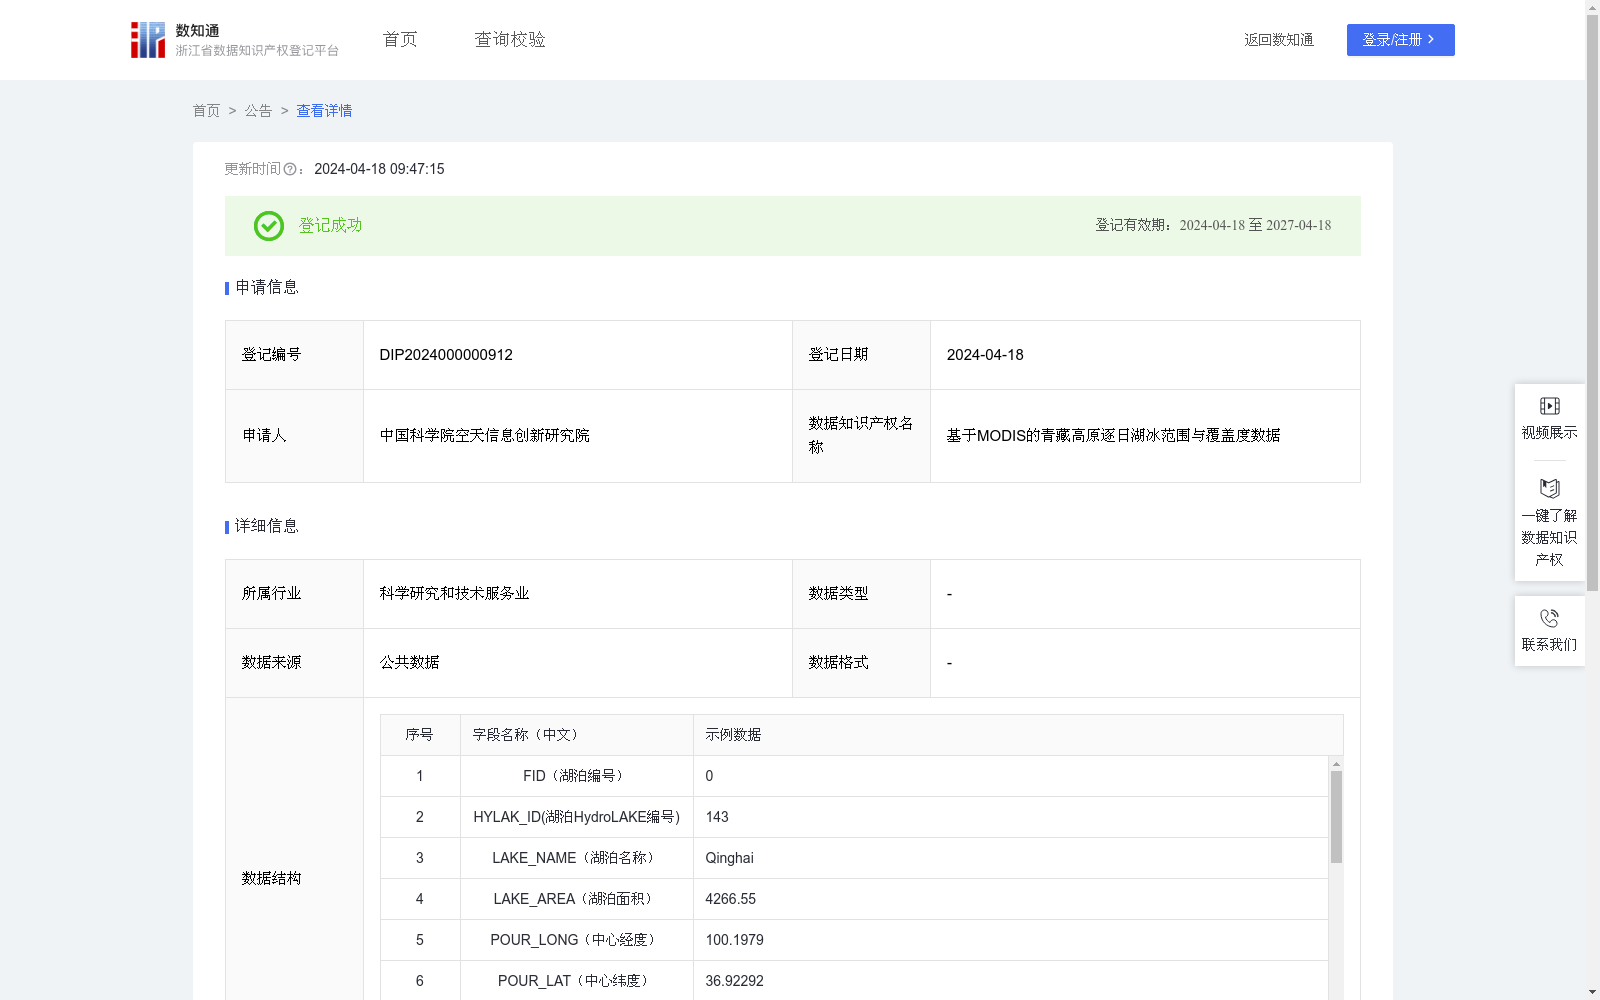Viewport: 1600px width, 1000px height.
Task: Select the POUR_LONG（中心经度） field cell
Action: [577, 940]
